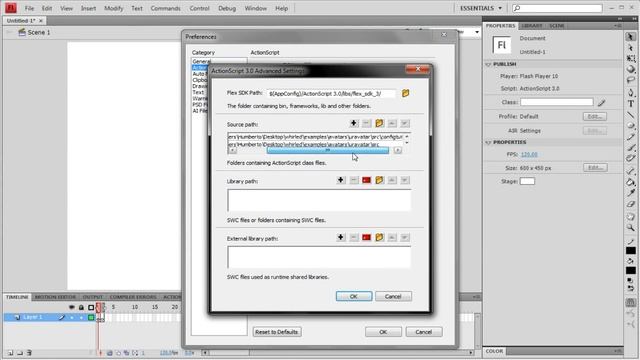Click Edit button next to Profile
Image resolution: width=640 pixels, height=360 pixels.
click(595, 116)
